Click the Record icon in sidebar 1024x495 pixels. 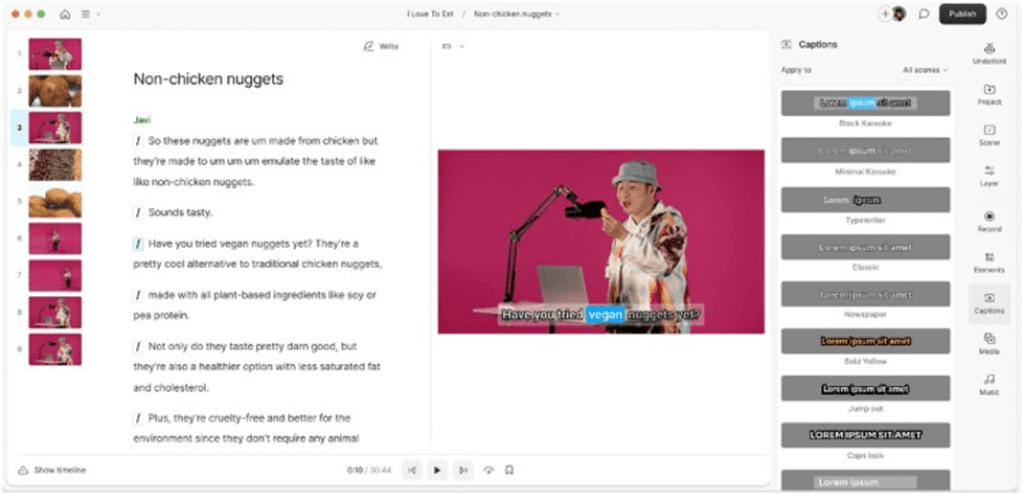click(989, 221)
